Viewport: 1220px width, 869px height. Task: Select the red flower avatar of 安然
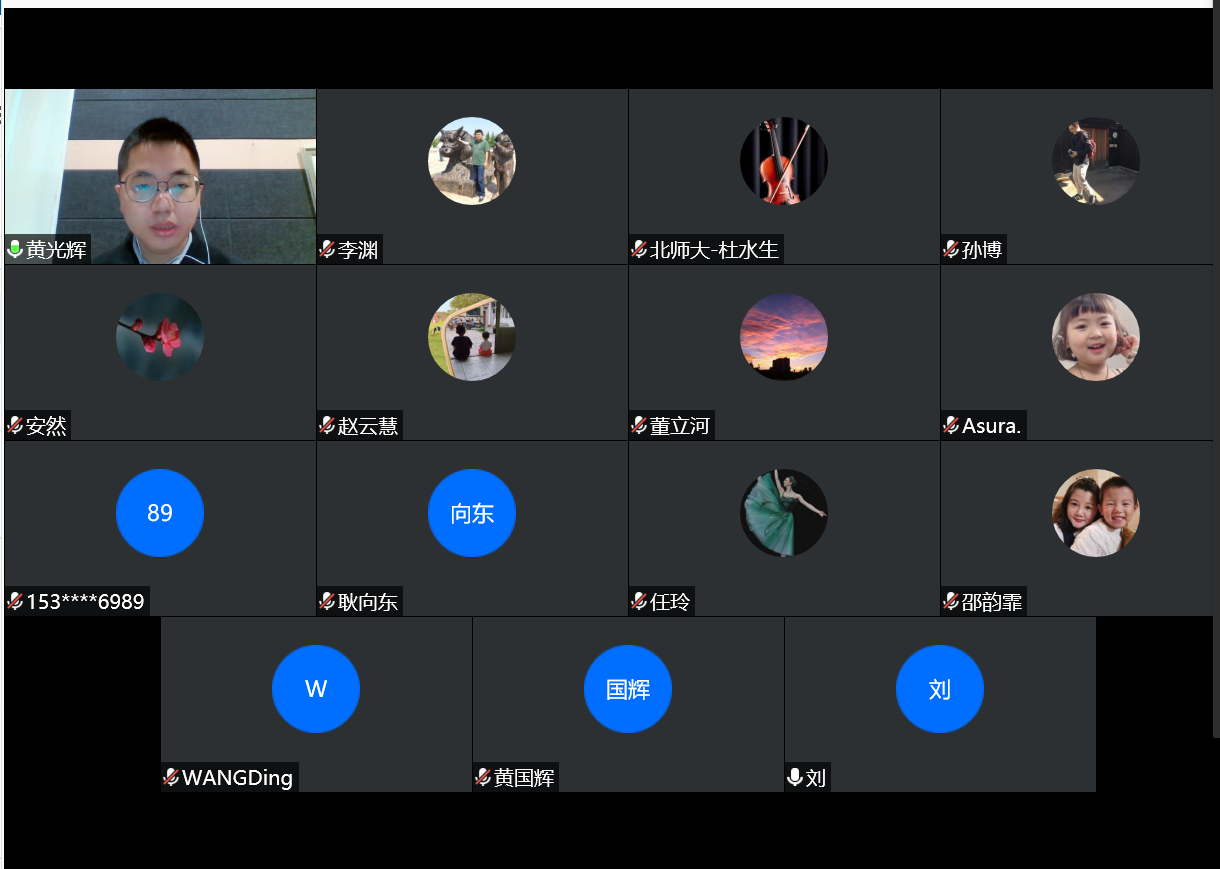(x=160, y=337)
